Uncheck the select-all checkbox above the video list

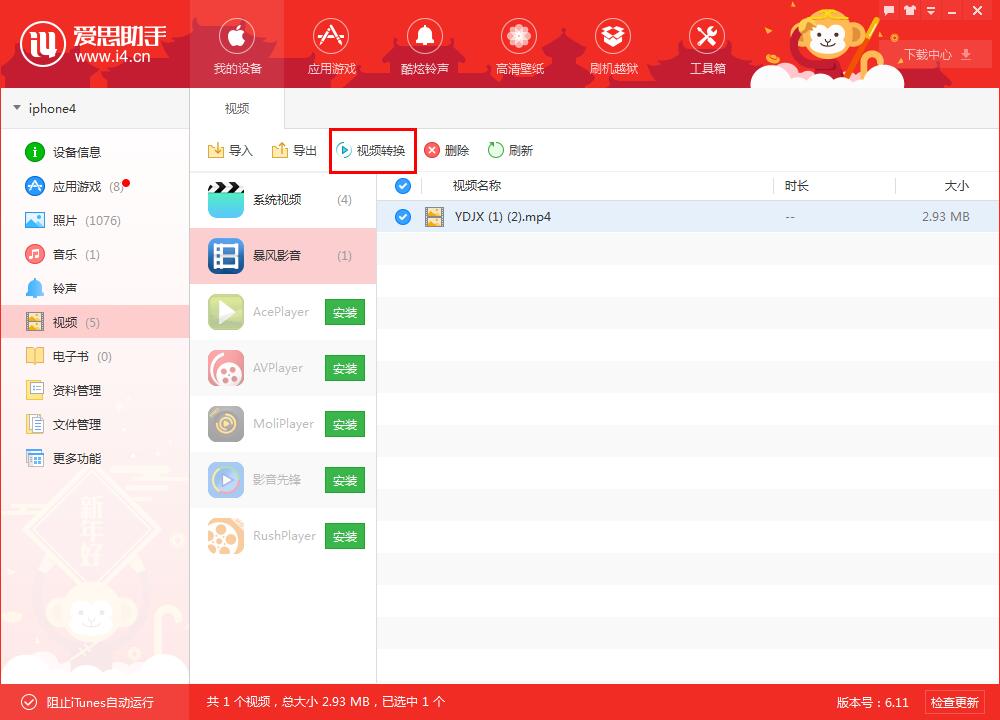point(402,186)
